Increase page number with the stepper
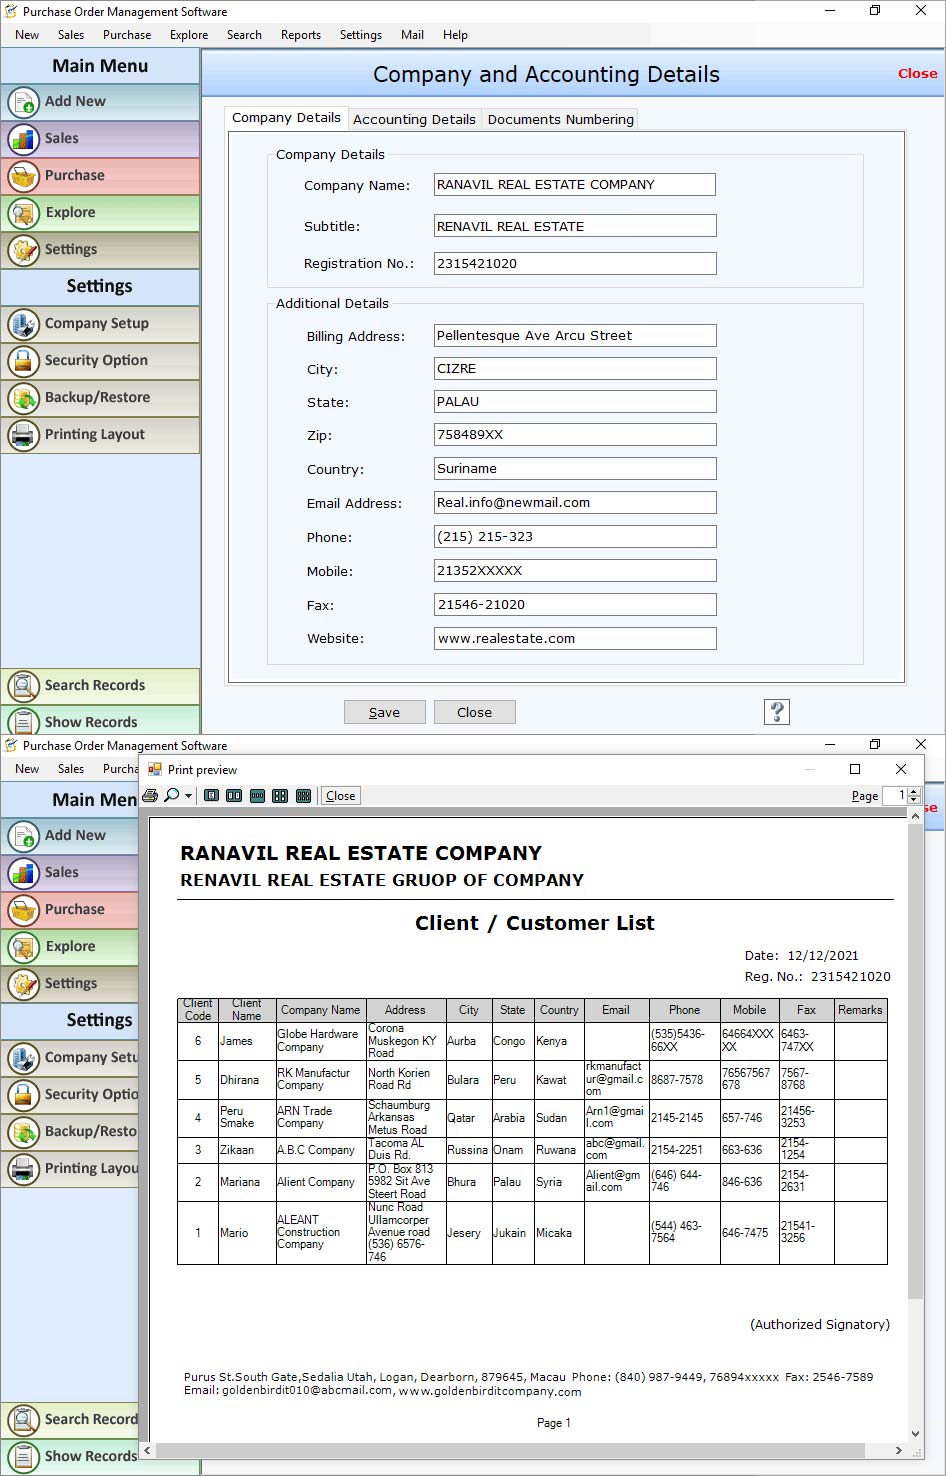Screen dimensions: 946x1476 coord(913,791)
